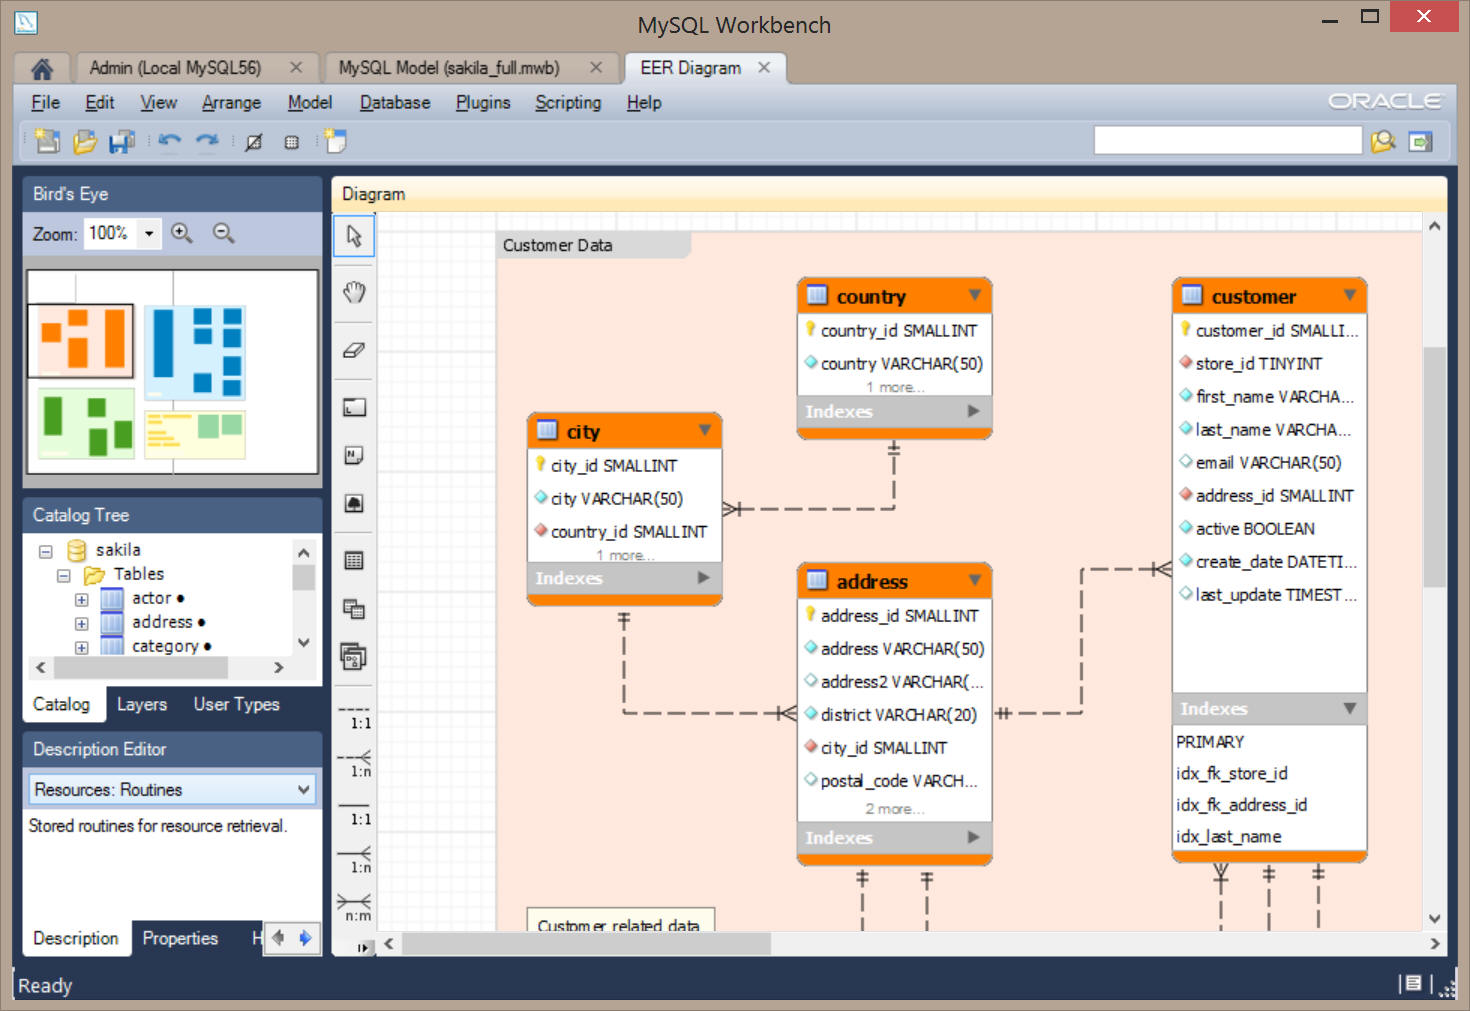Select the hand pan tool
The image size is (1470, 1011).
tap(354, 292)
